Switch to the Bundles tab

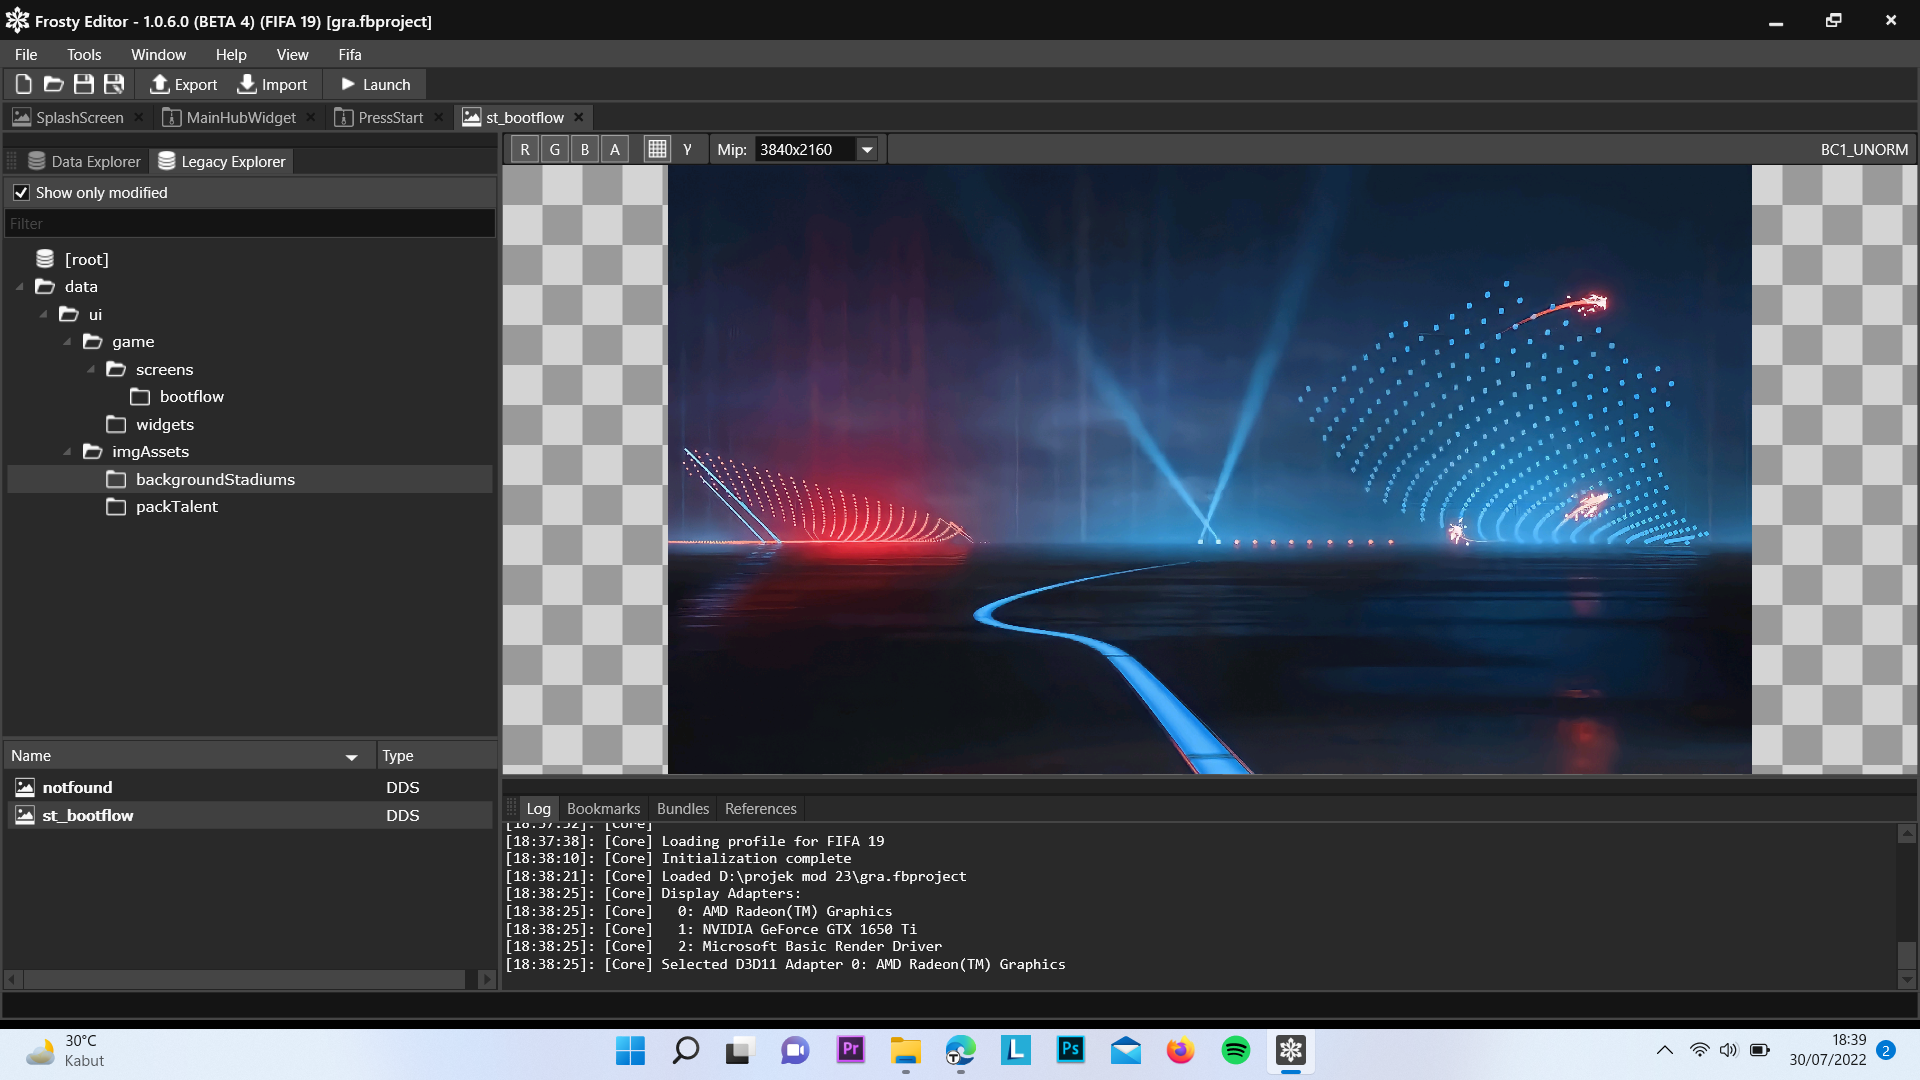683,808
